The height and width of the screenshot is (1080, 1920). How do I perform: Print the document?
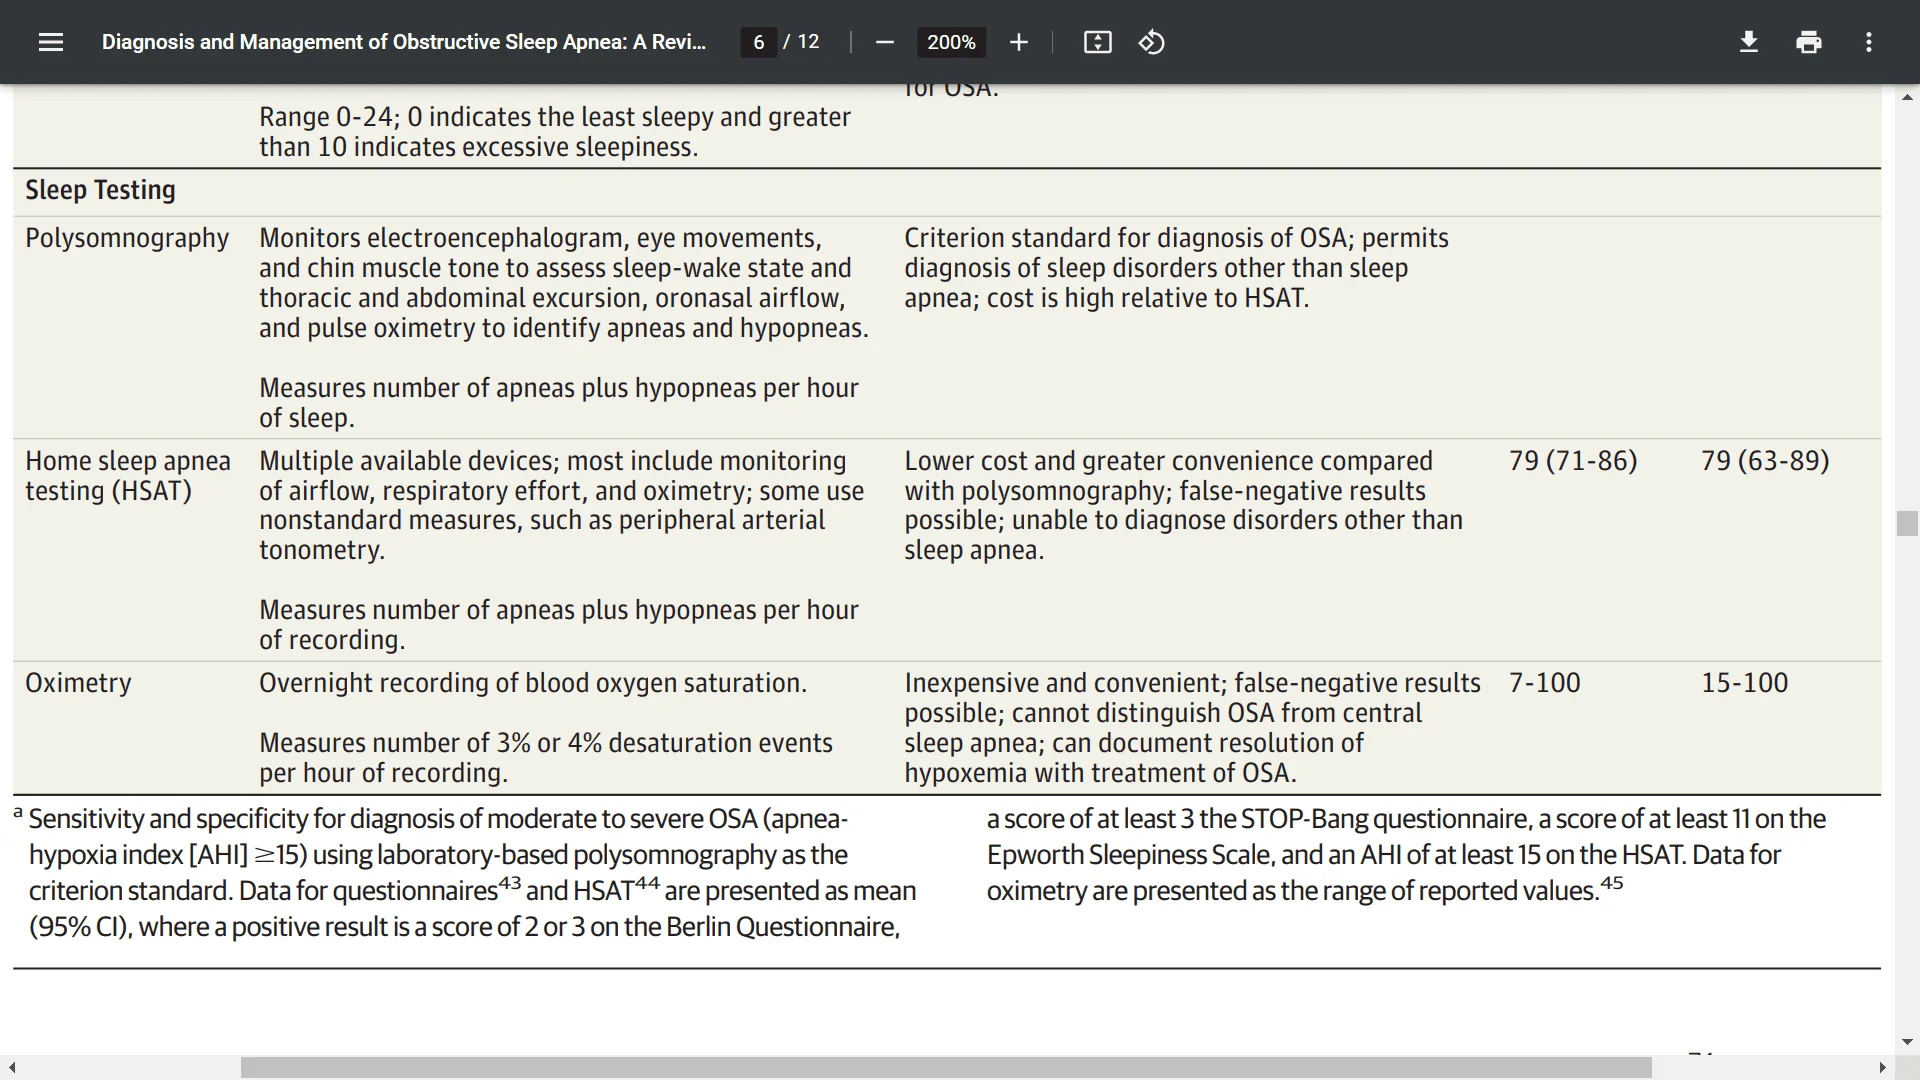pos(1808,42)
